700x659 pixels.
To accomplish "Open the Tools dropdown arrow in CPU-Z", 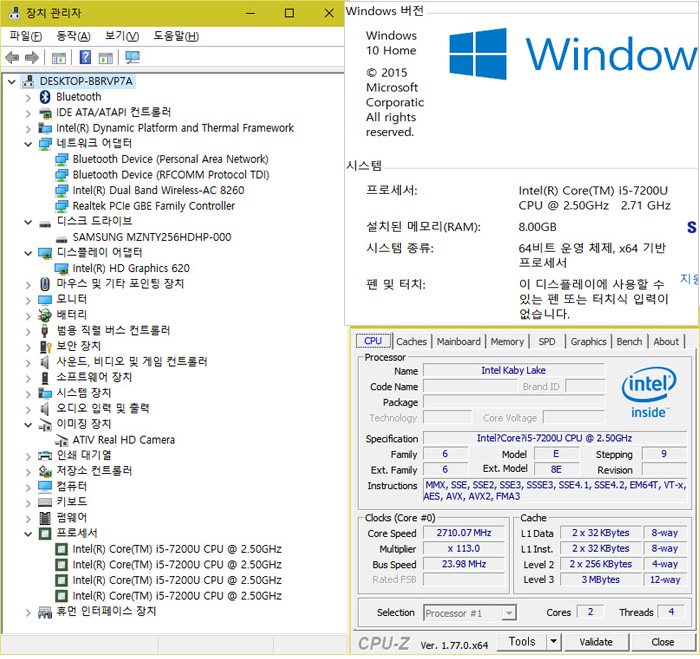I will [x=554, y=642].
